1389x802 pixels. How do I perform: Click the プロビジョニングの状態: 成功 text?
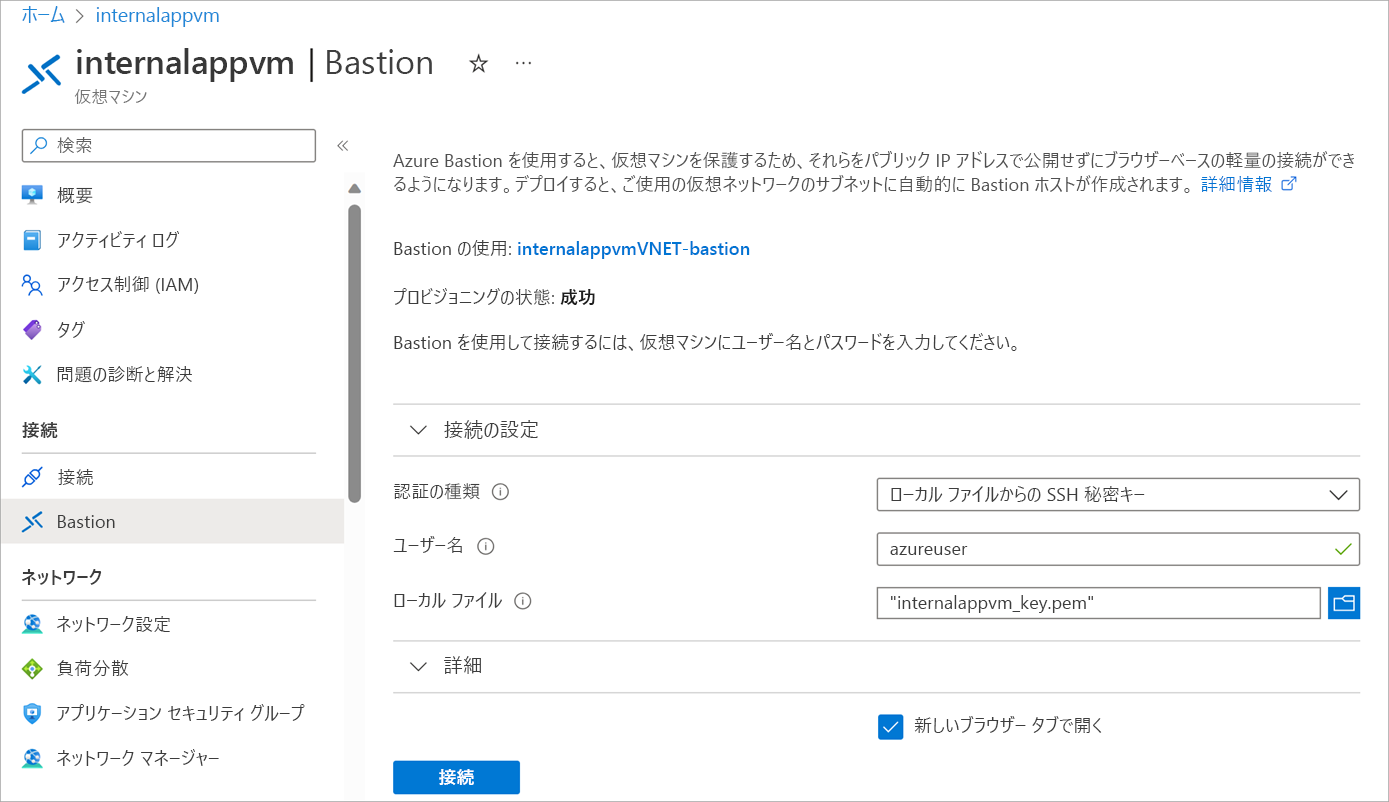pyautogui.click(x=495, y=298)
